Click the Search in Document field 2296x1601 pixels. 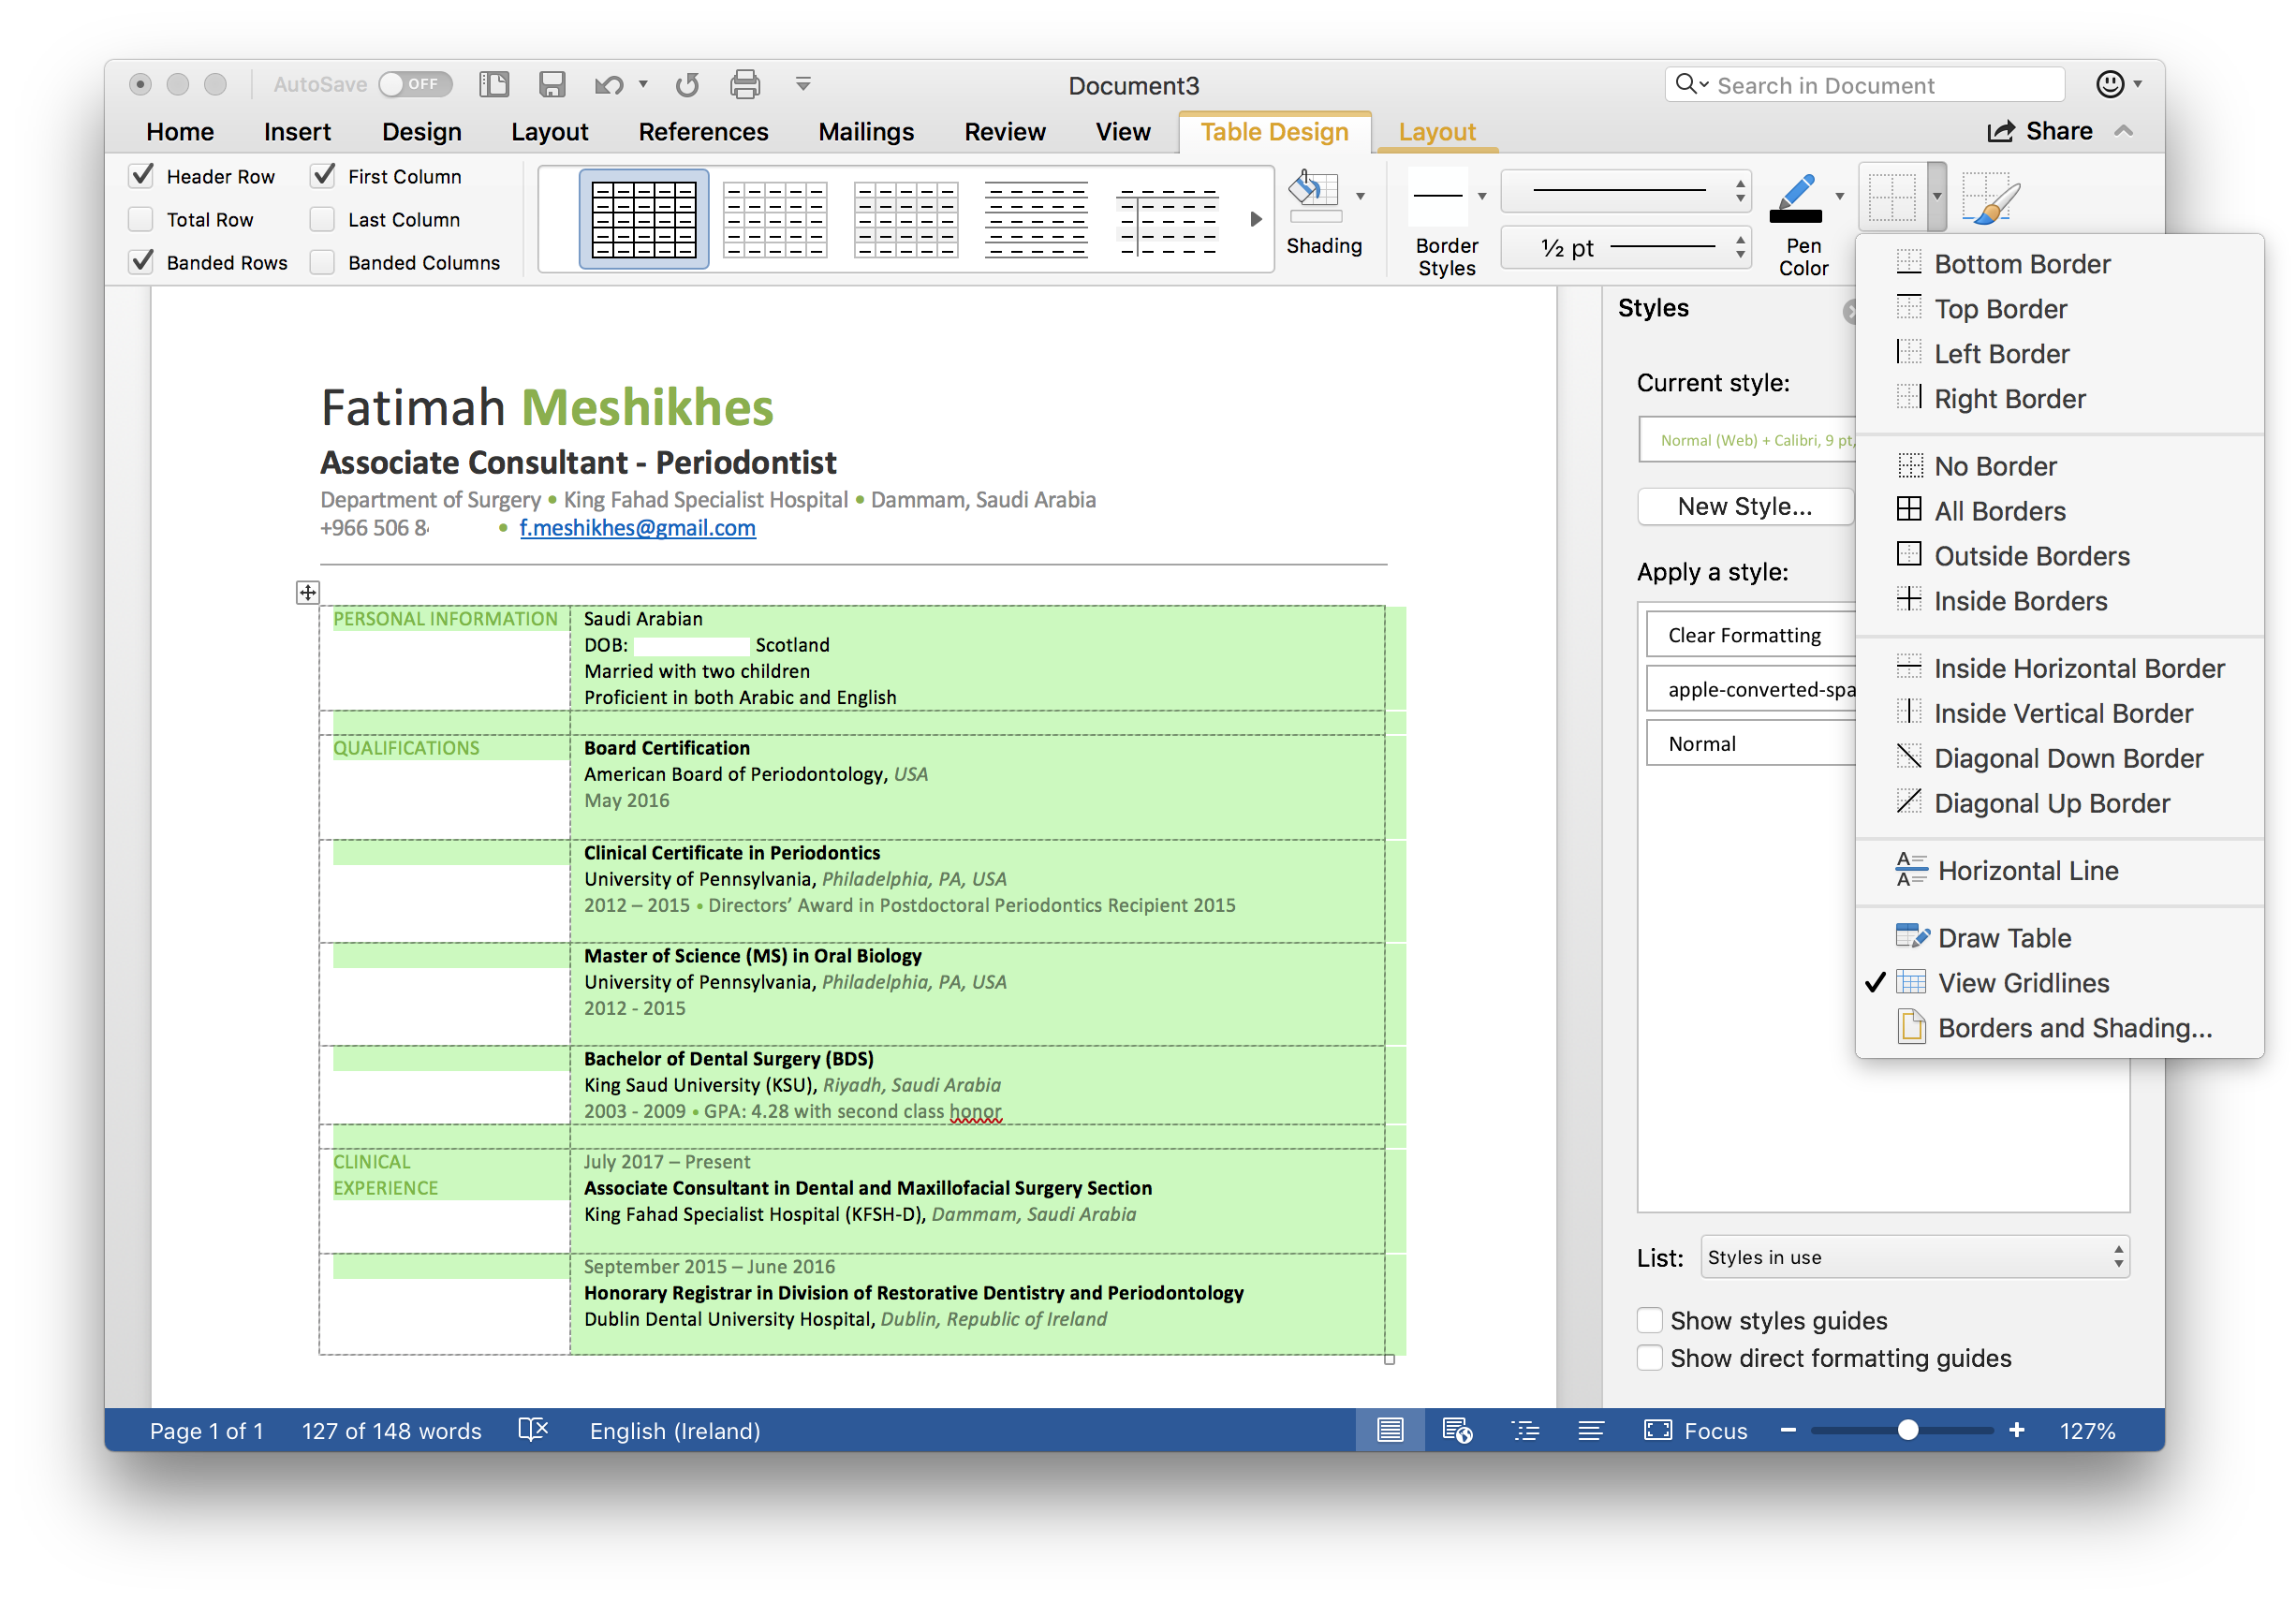(1866, 85)
